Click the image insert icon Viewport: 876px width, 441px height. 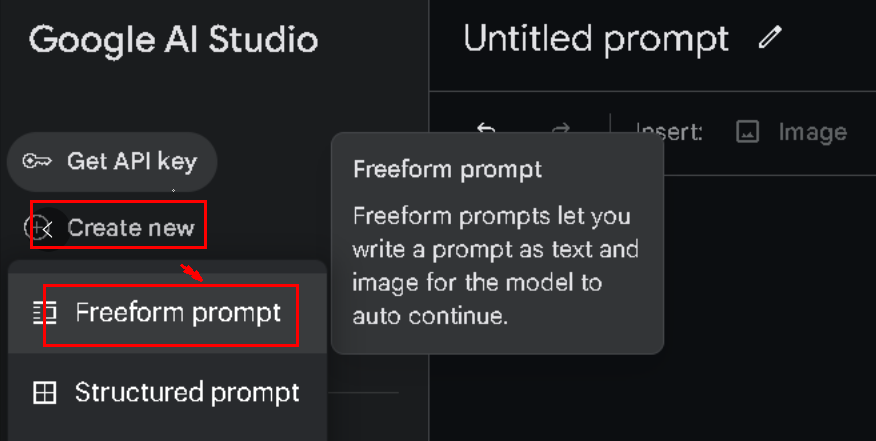(747, 132)
